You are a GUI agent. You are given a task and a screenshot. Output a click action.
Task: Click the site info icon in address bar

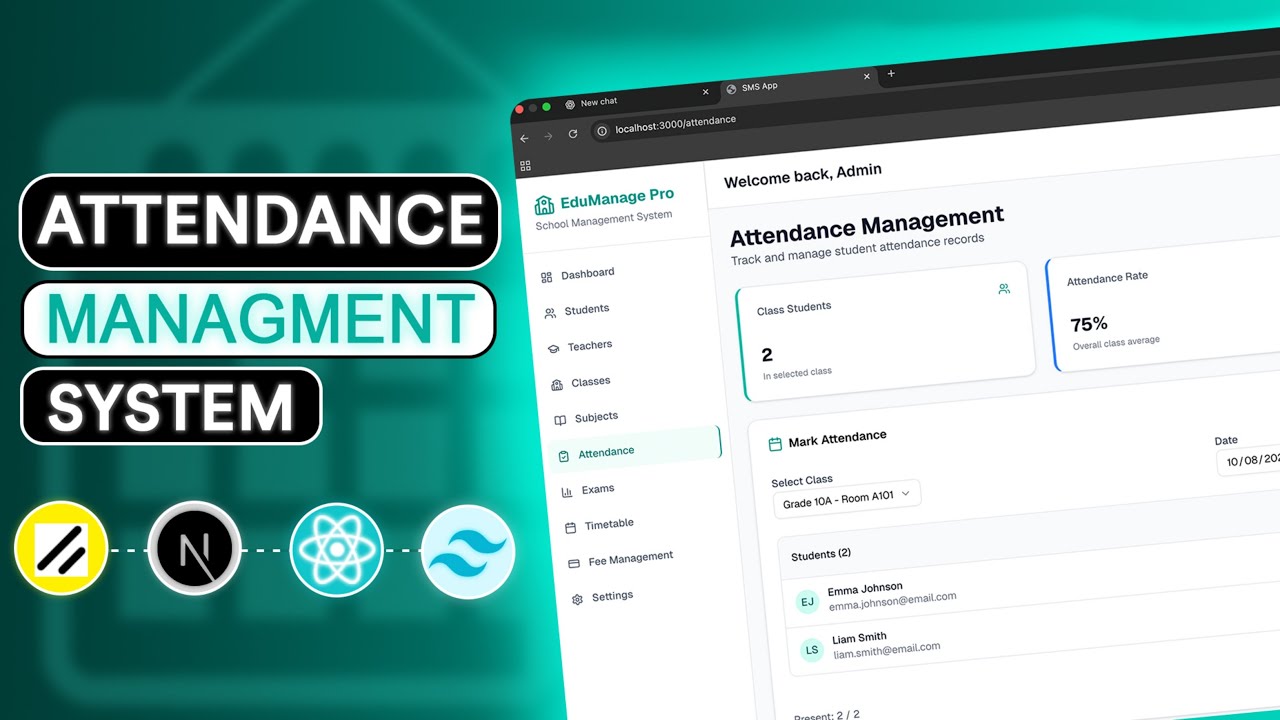(602, 130)
